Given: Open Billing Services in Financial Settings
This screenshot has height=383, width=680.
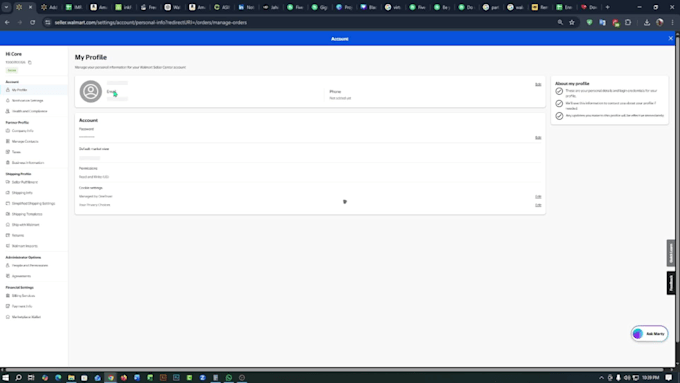Looking at the screenshot, I should point(23,296).
